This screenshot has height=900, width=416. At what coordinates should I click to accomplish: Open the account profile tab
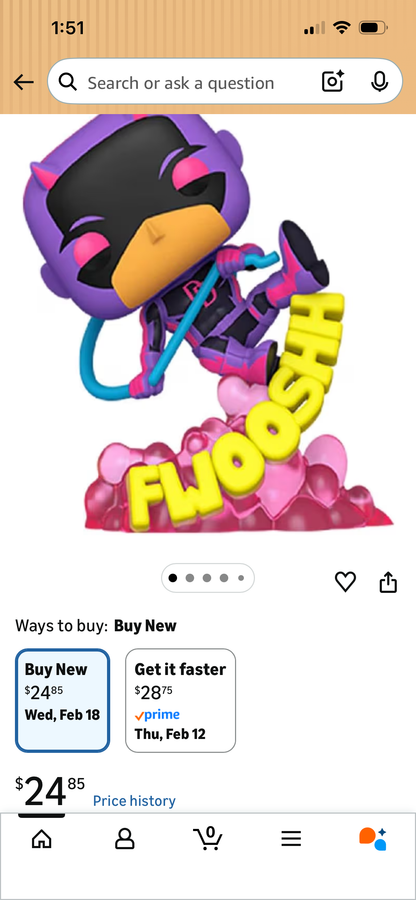(x=125, y=839)
